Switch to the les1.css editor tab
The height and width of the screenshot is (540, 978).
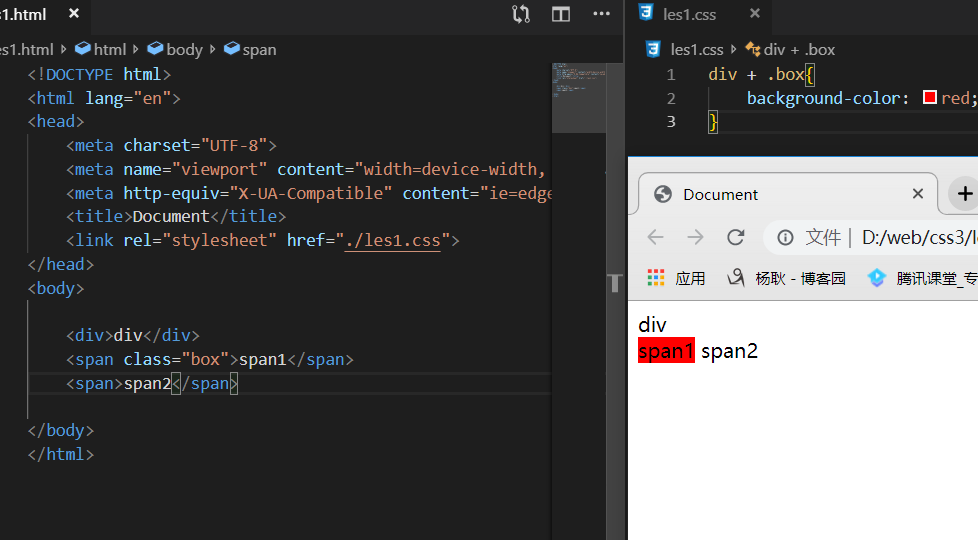coord(690,14)
